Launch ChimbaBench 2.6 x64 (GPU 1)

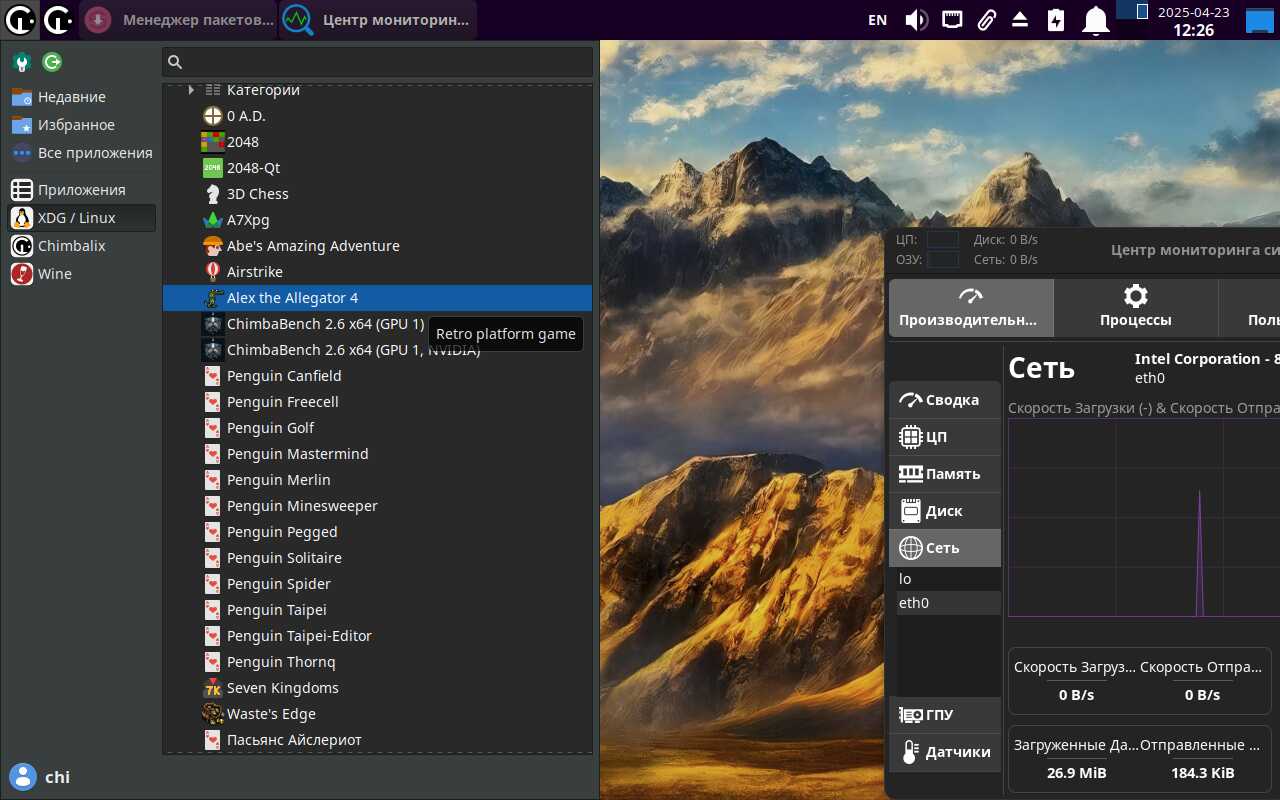point(377,324)
